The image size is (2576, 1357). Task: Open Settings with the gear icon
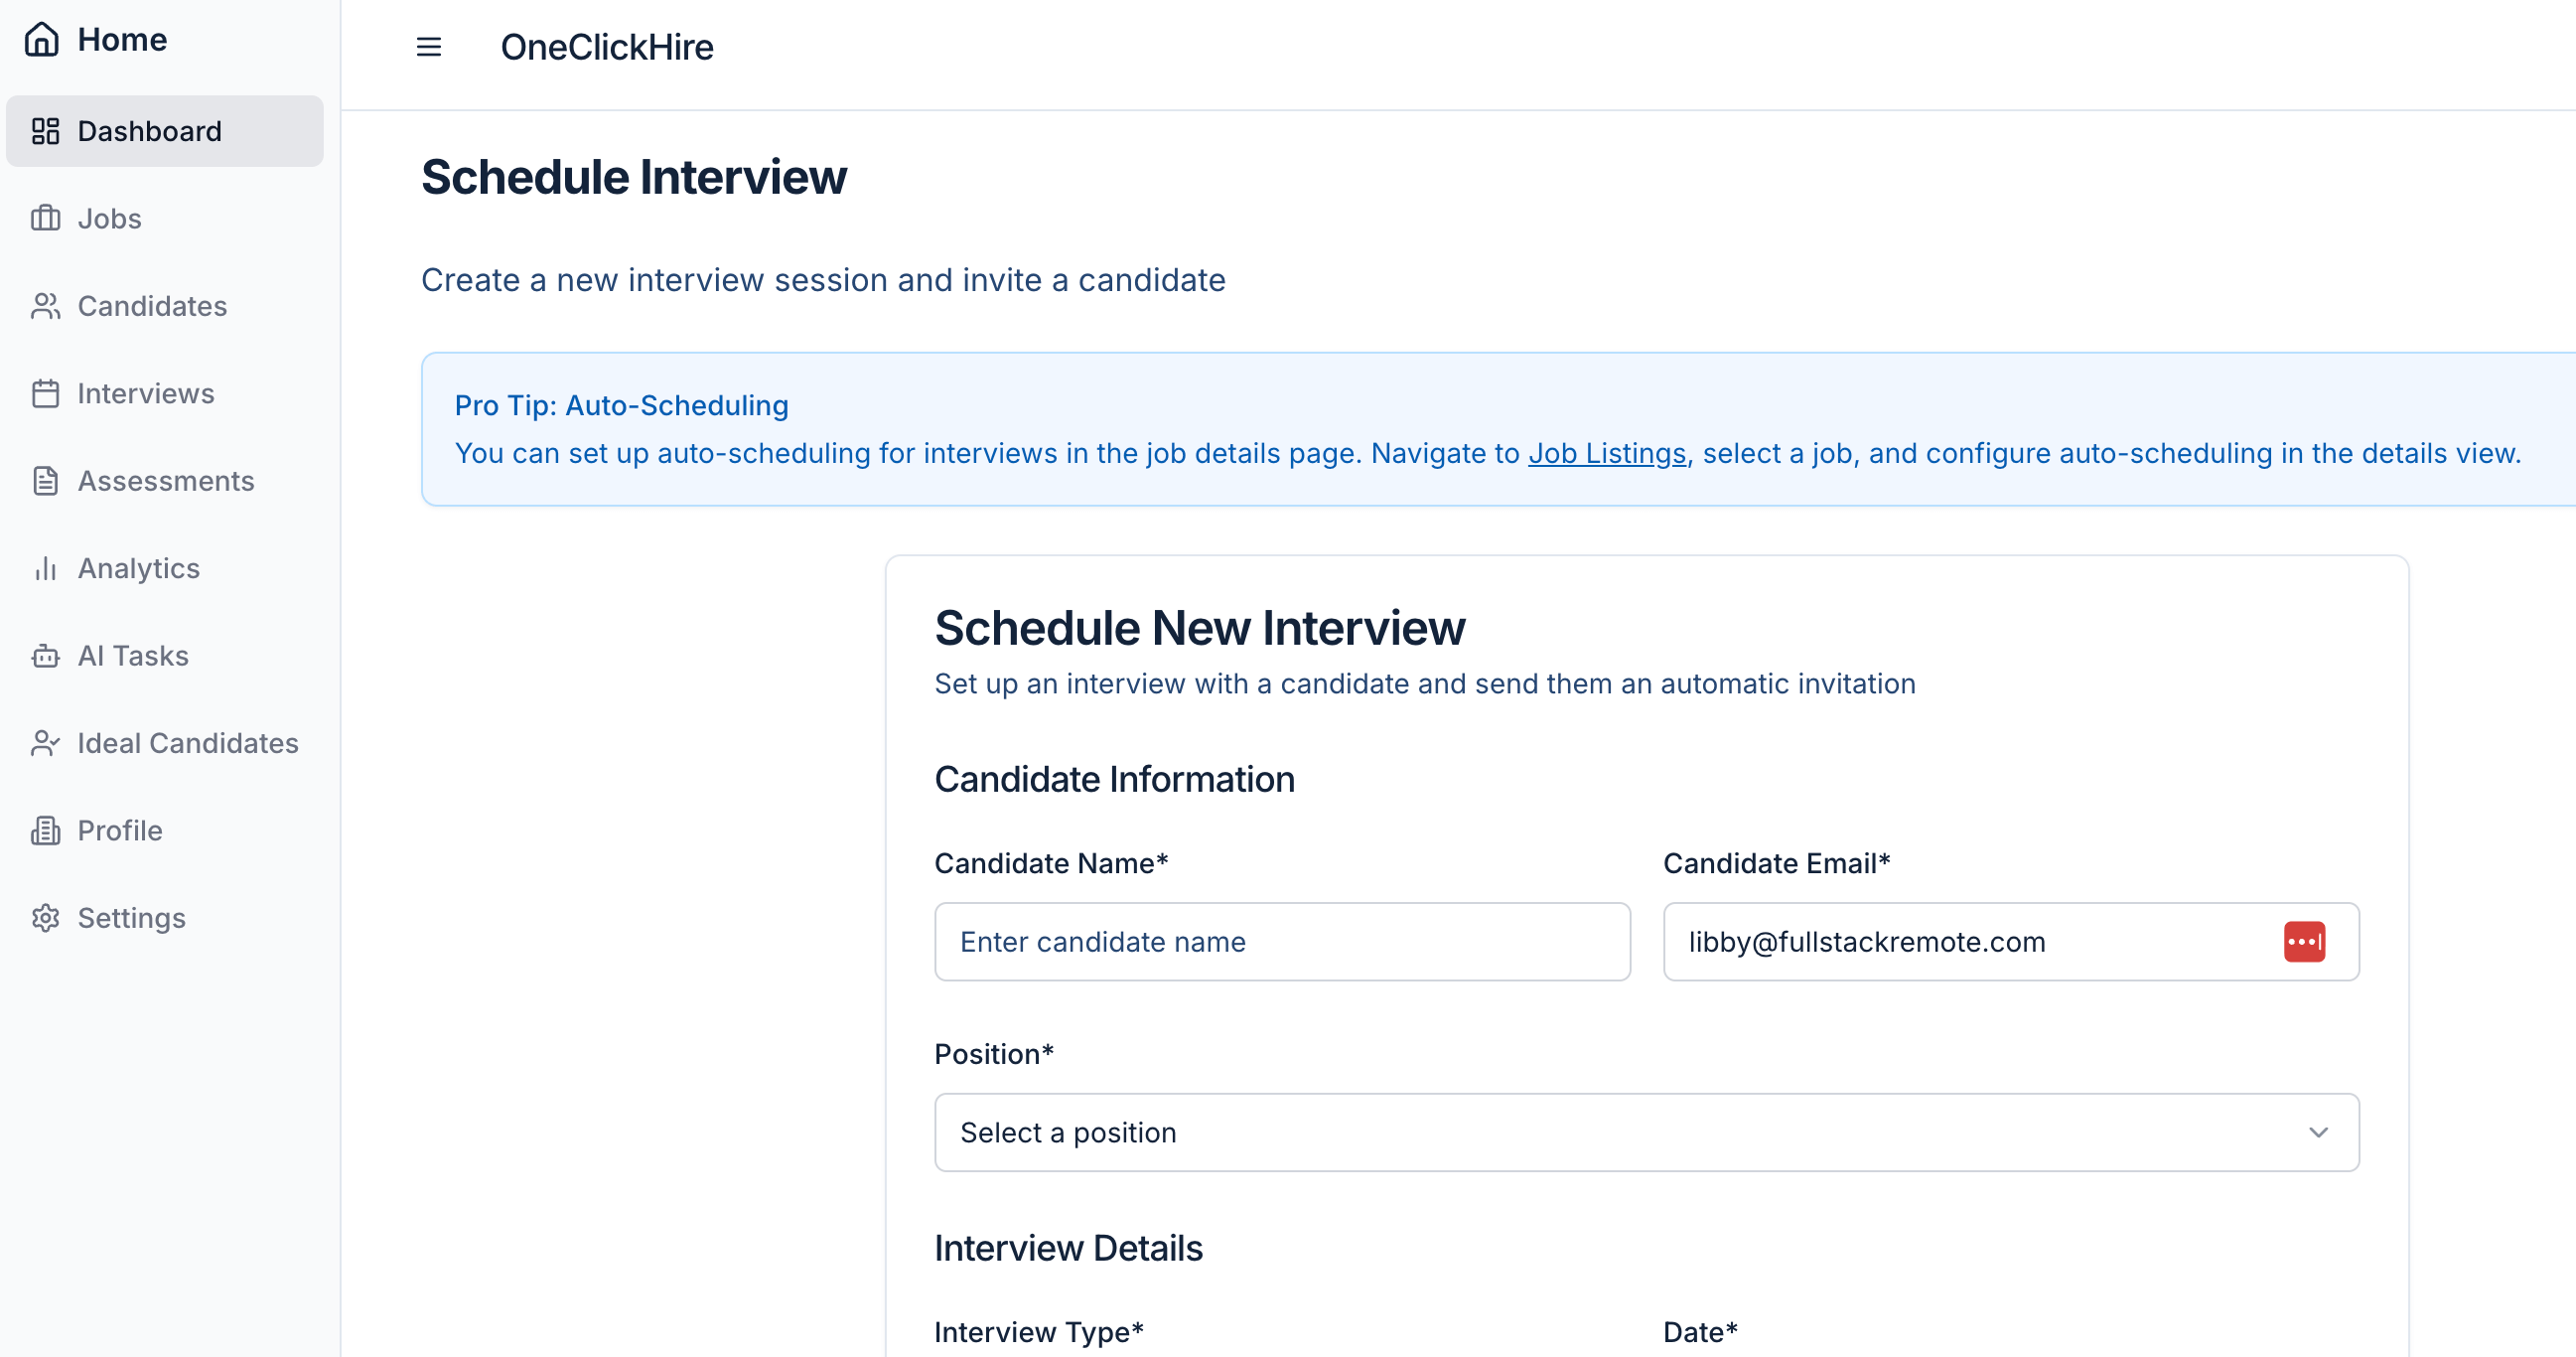pos(46,918)
